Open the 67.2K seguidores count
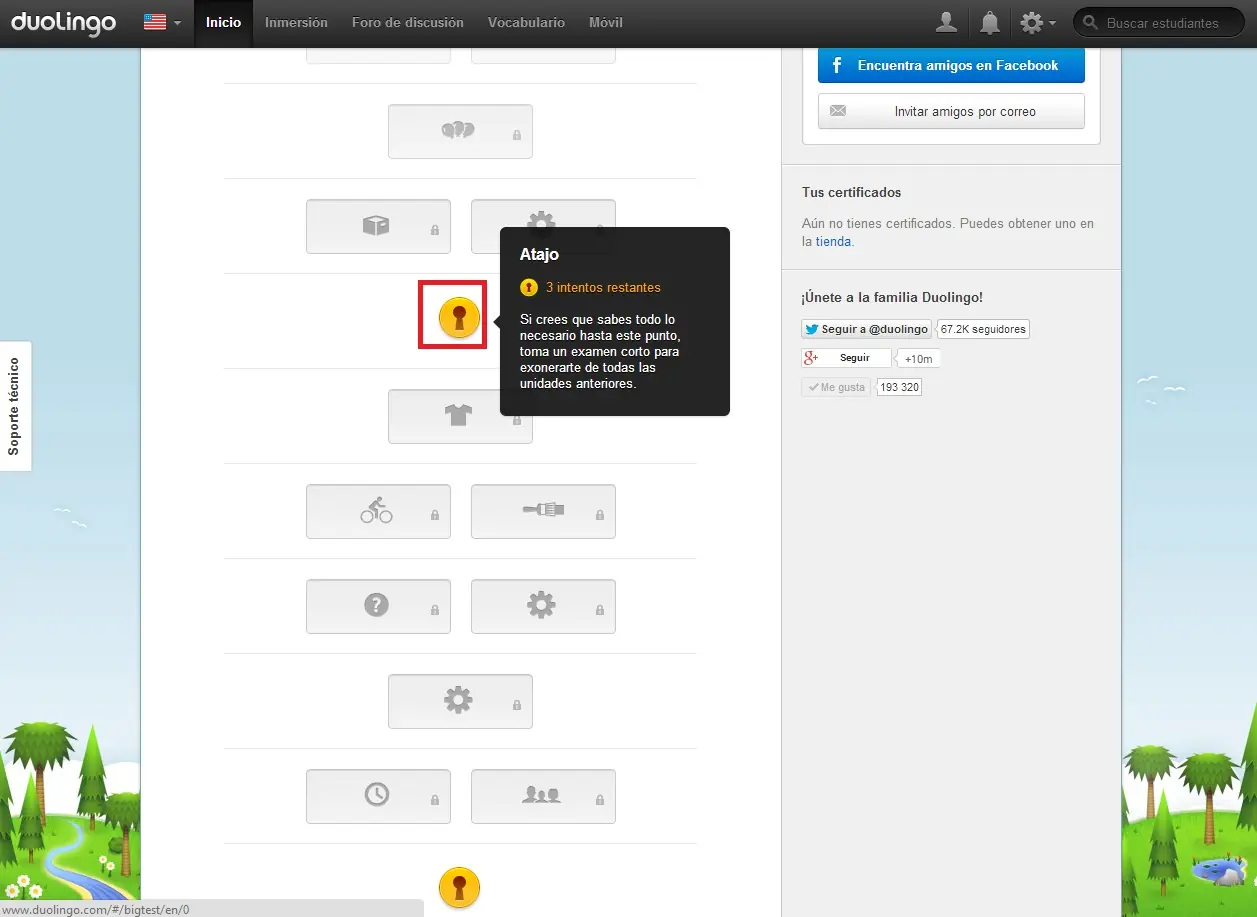 (983, 329)
